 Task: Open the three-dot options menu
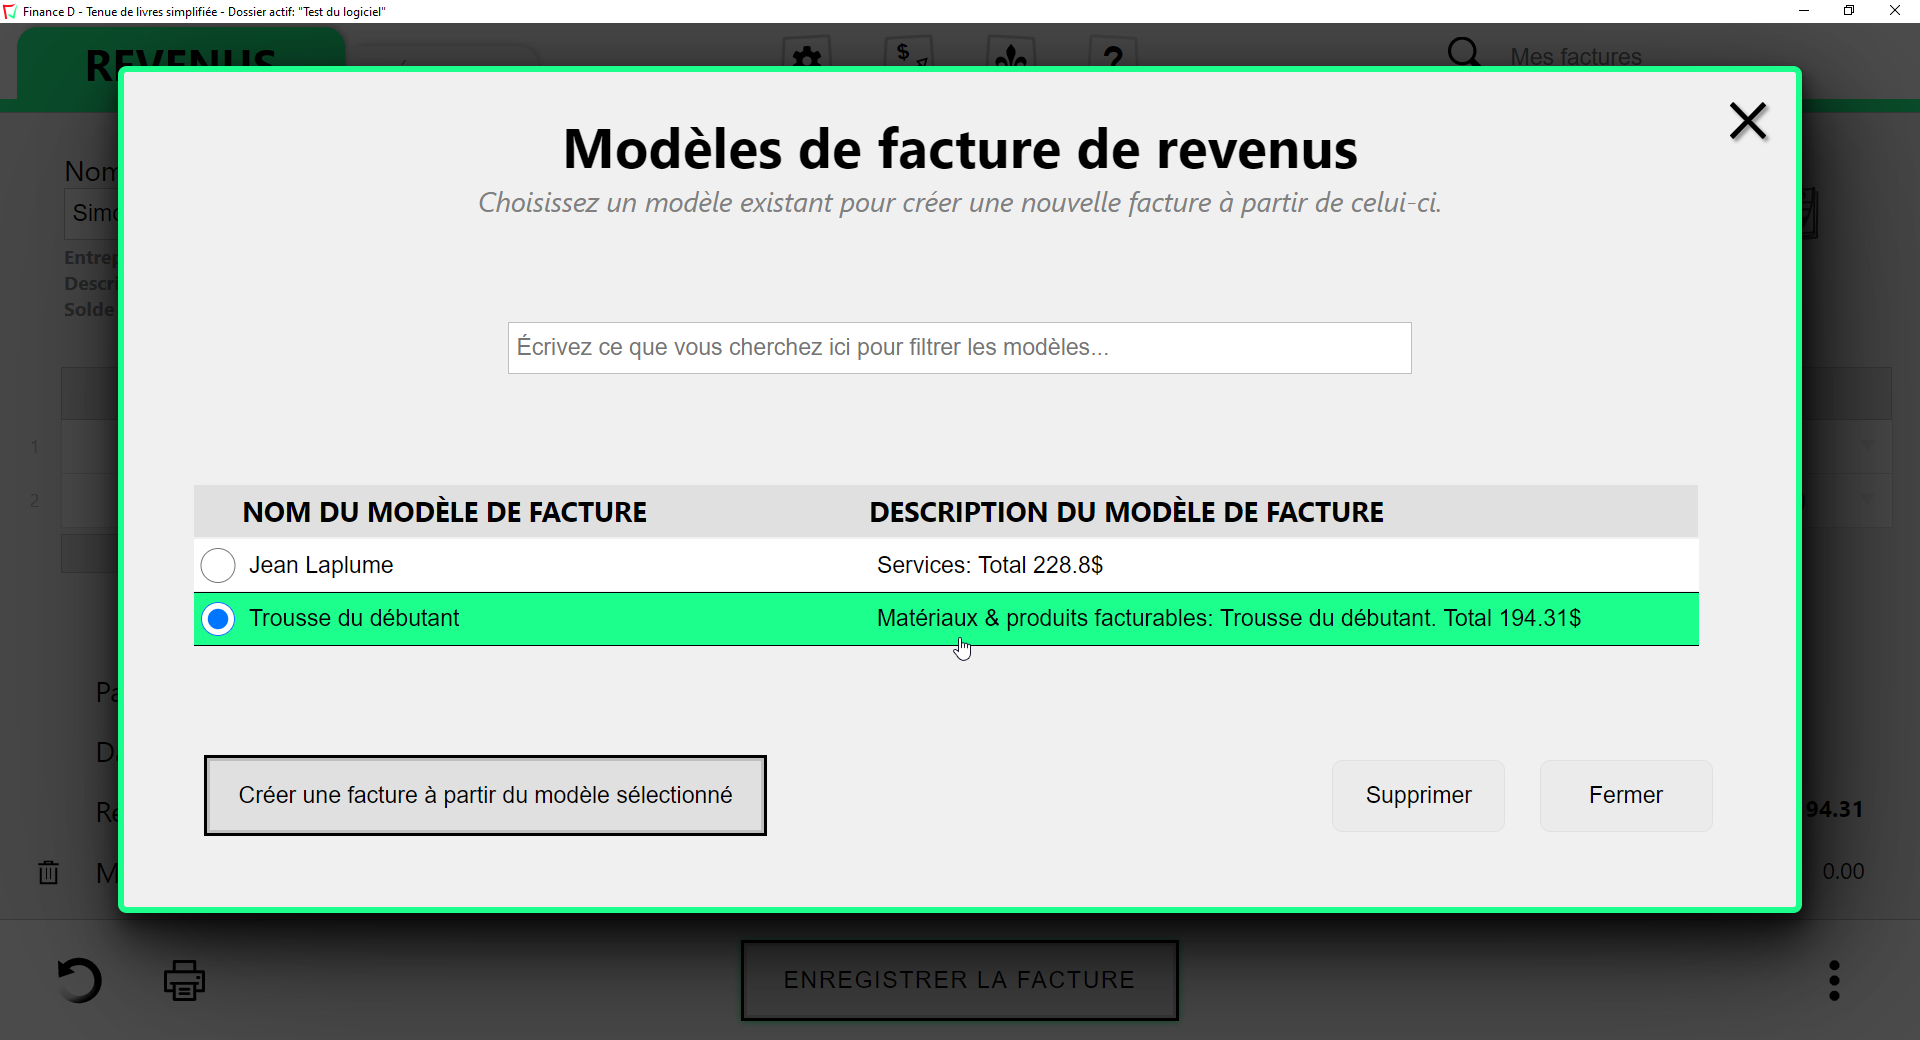[1834, 980]
